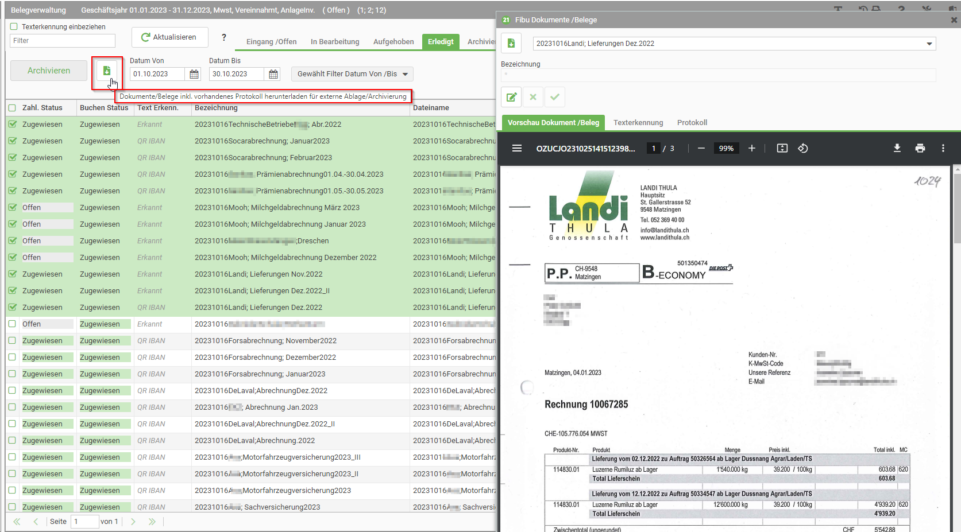Open the Datum Bis calendar picker

coord(273,74)
